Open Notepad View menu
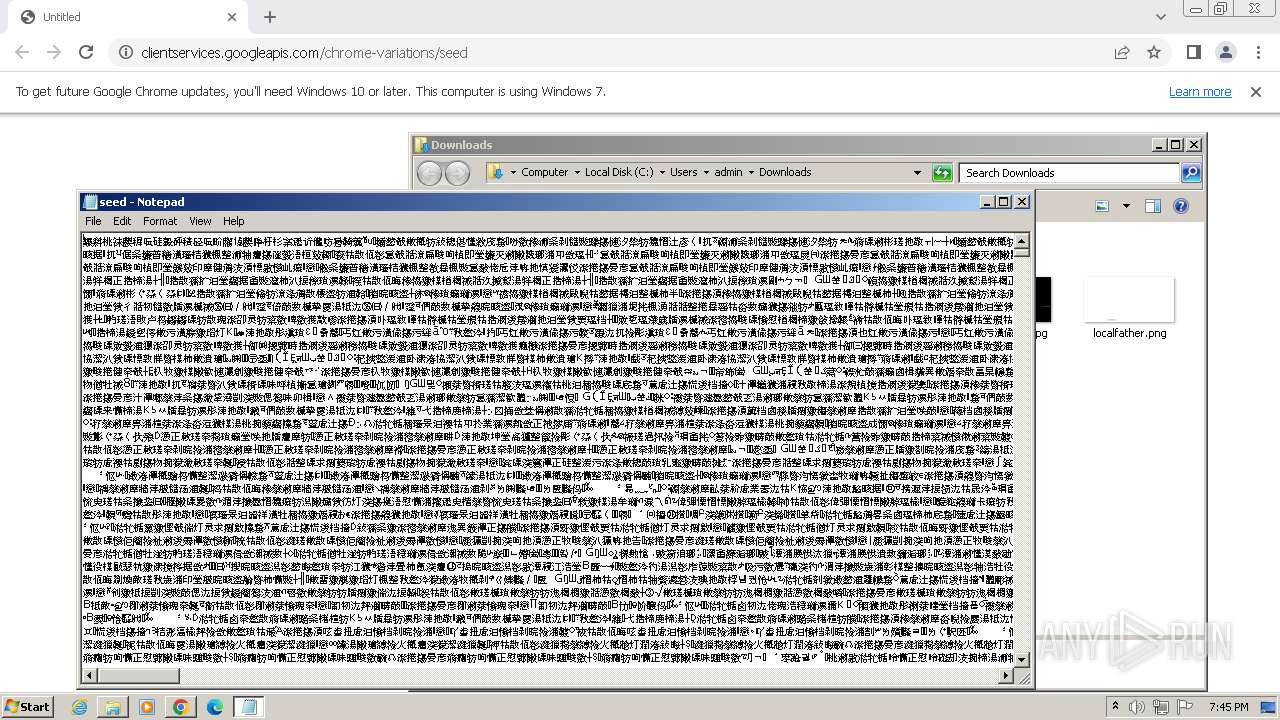Image resolution: width=1280 pixels, height=720 pixels. tap(200, 221)
